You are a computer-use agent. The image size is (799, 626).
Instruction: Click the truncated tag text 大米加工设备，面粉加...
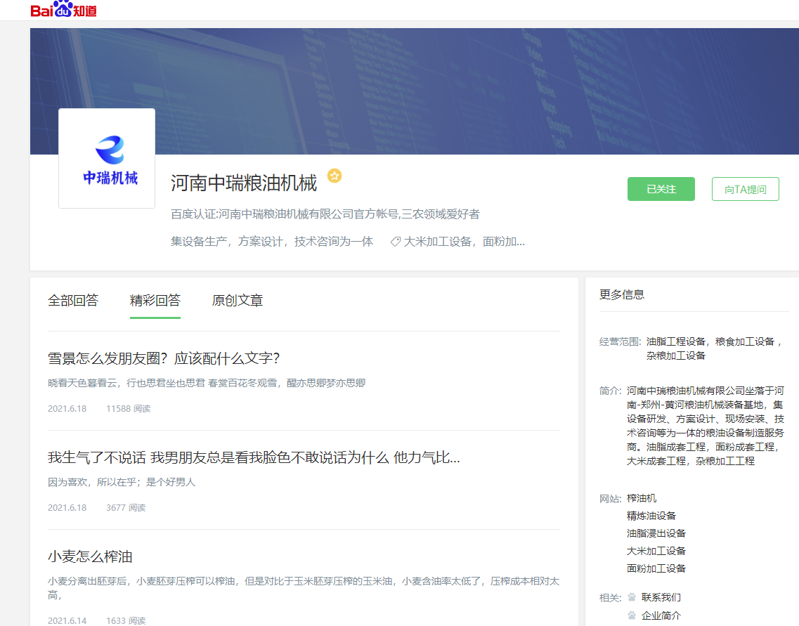coord(464,242)
